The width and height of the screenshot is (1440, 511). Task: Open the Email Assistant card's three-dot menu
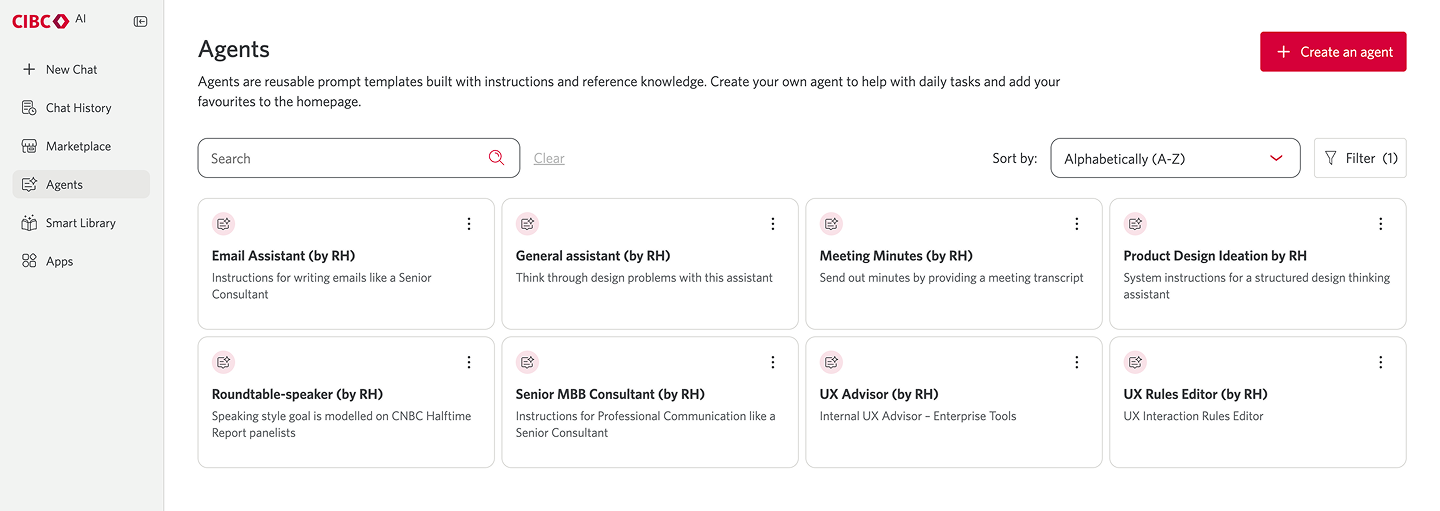469,224
